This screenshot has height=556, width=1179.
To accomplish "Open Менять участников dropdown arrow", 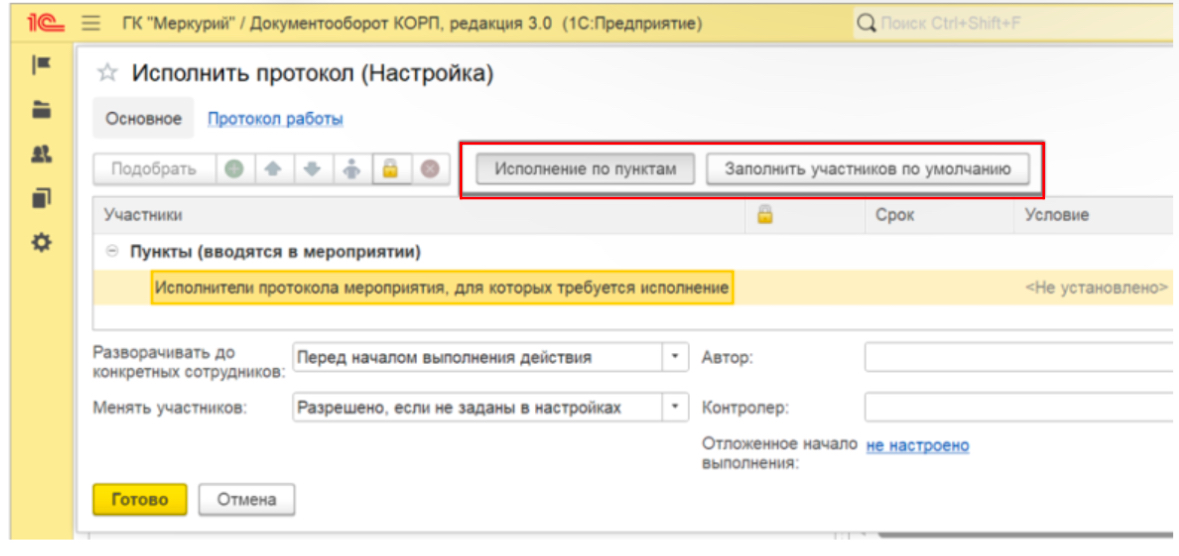I will tap(674, 408).
